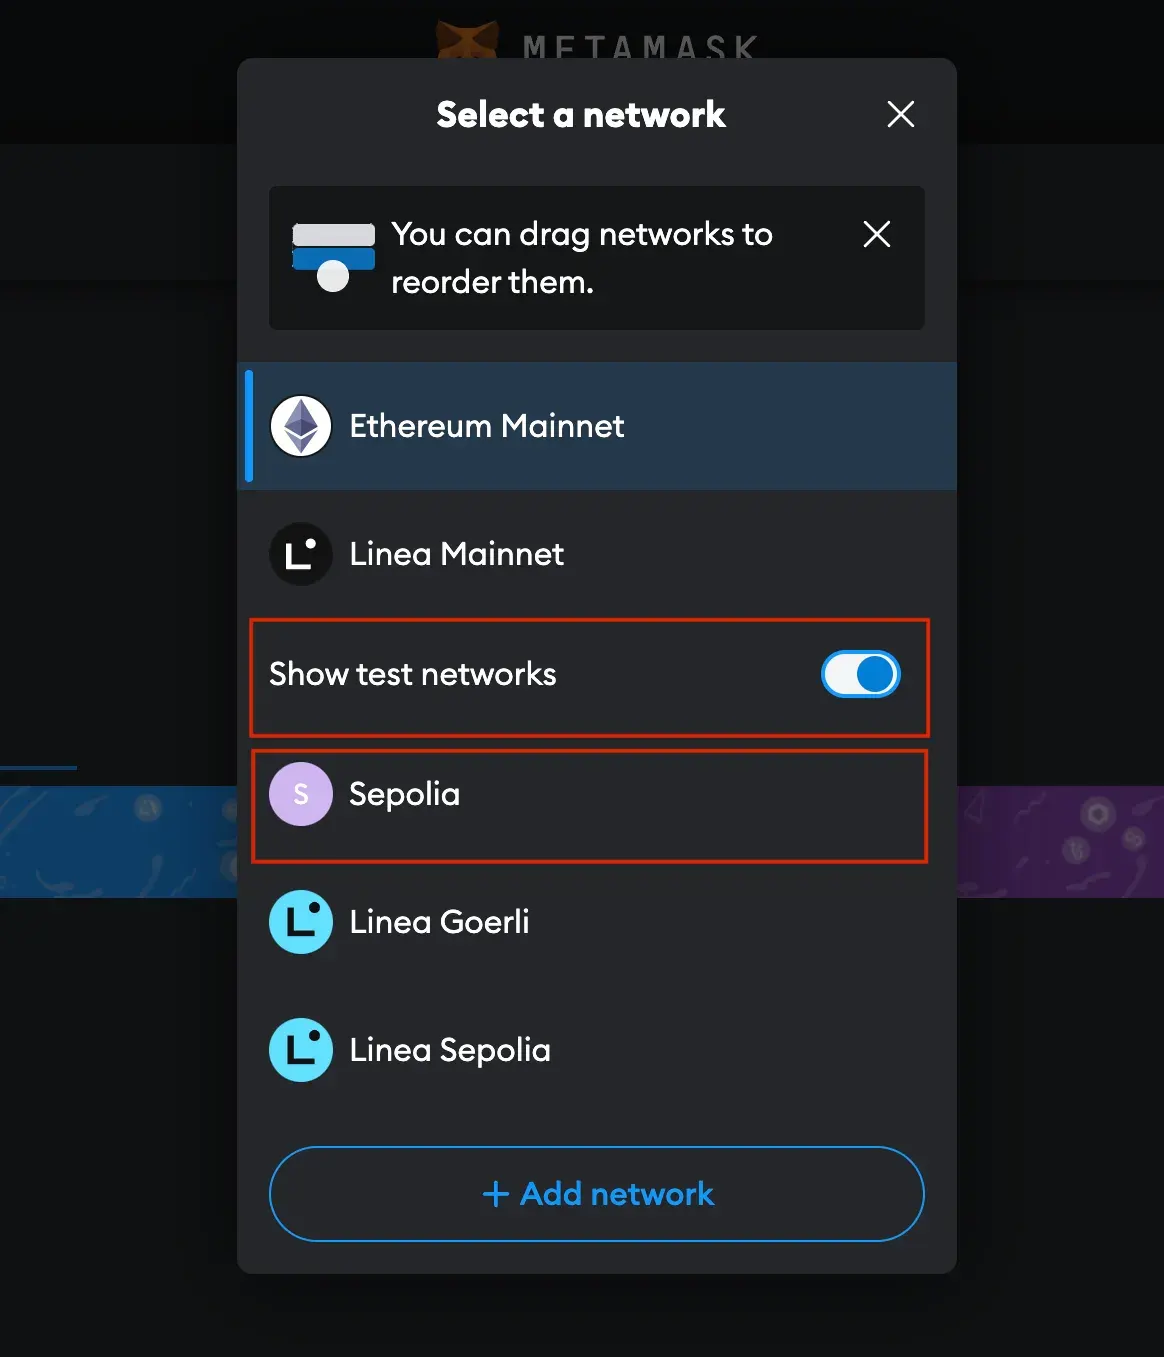Image resolution: width=1164 pixels, height=1357 pixels.
Task: Turn off the Show test networks switch
Action: click(861, 674)
